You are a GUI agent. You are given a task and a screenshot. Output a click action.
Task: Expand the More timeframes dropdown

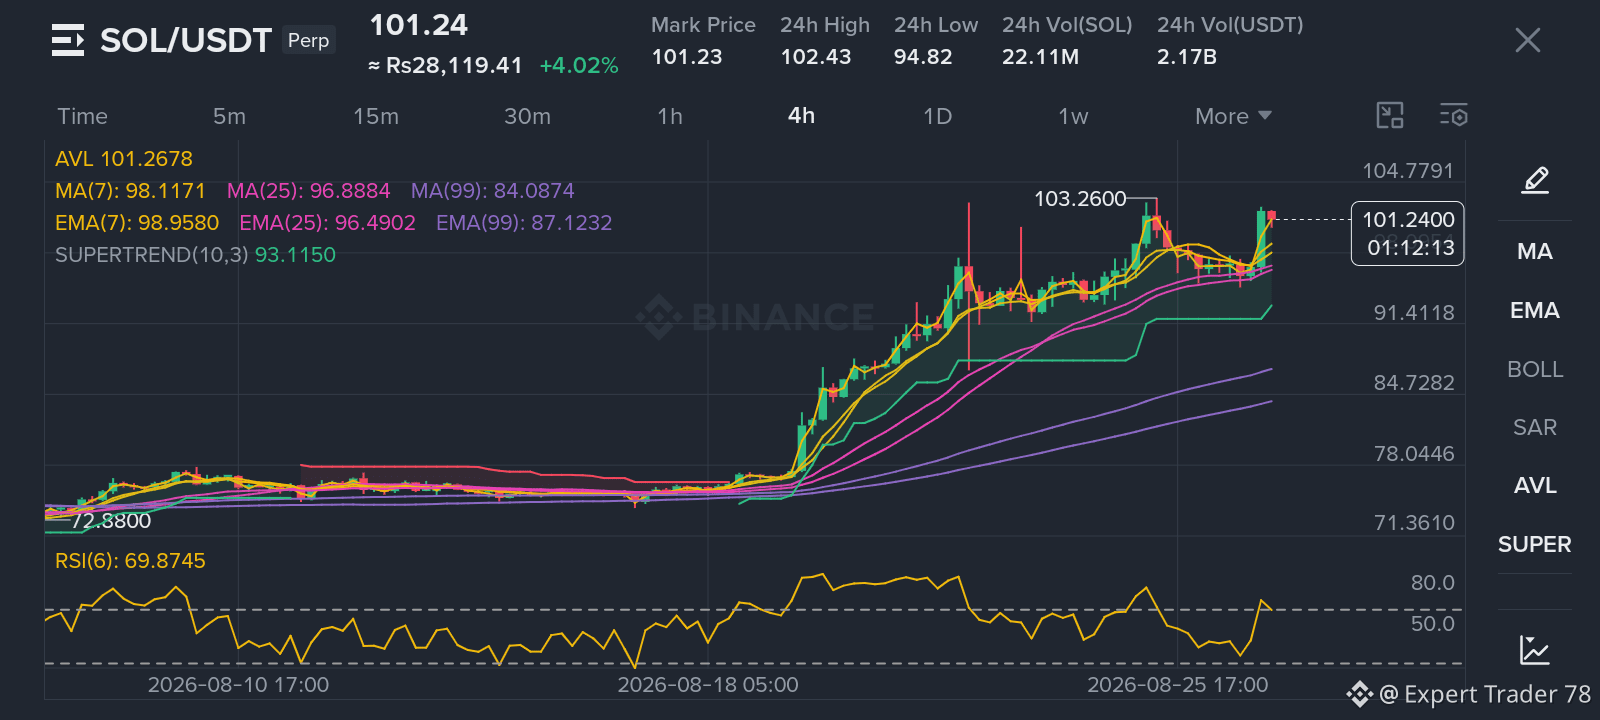coord(1233,116)
